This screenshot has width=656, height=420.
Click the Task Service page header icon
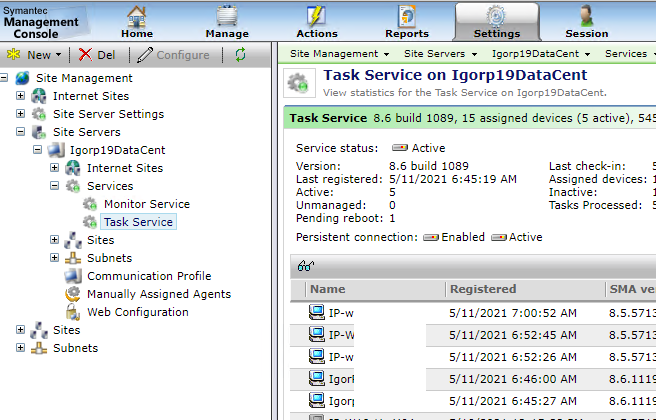[x=299, y=83]
